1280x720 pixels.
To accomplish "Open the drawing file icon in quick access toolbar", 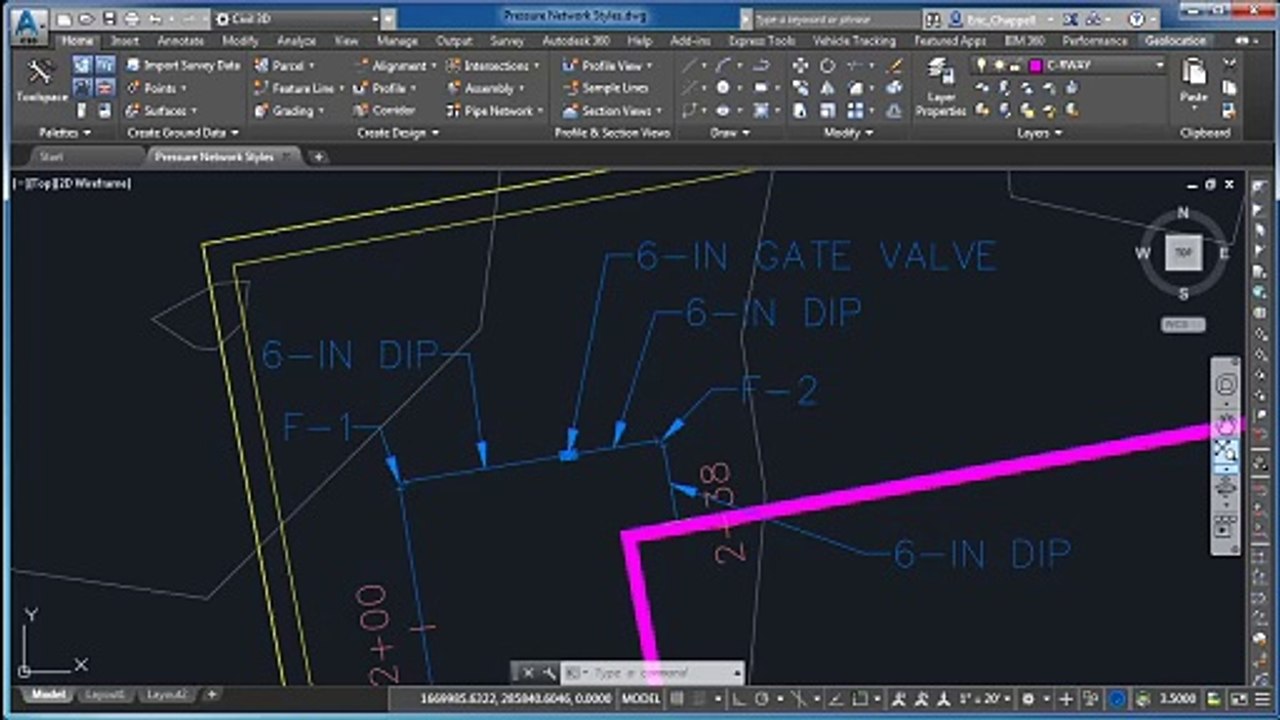I will (87, 19).
